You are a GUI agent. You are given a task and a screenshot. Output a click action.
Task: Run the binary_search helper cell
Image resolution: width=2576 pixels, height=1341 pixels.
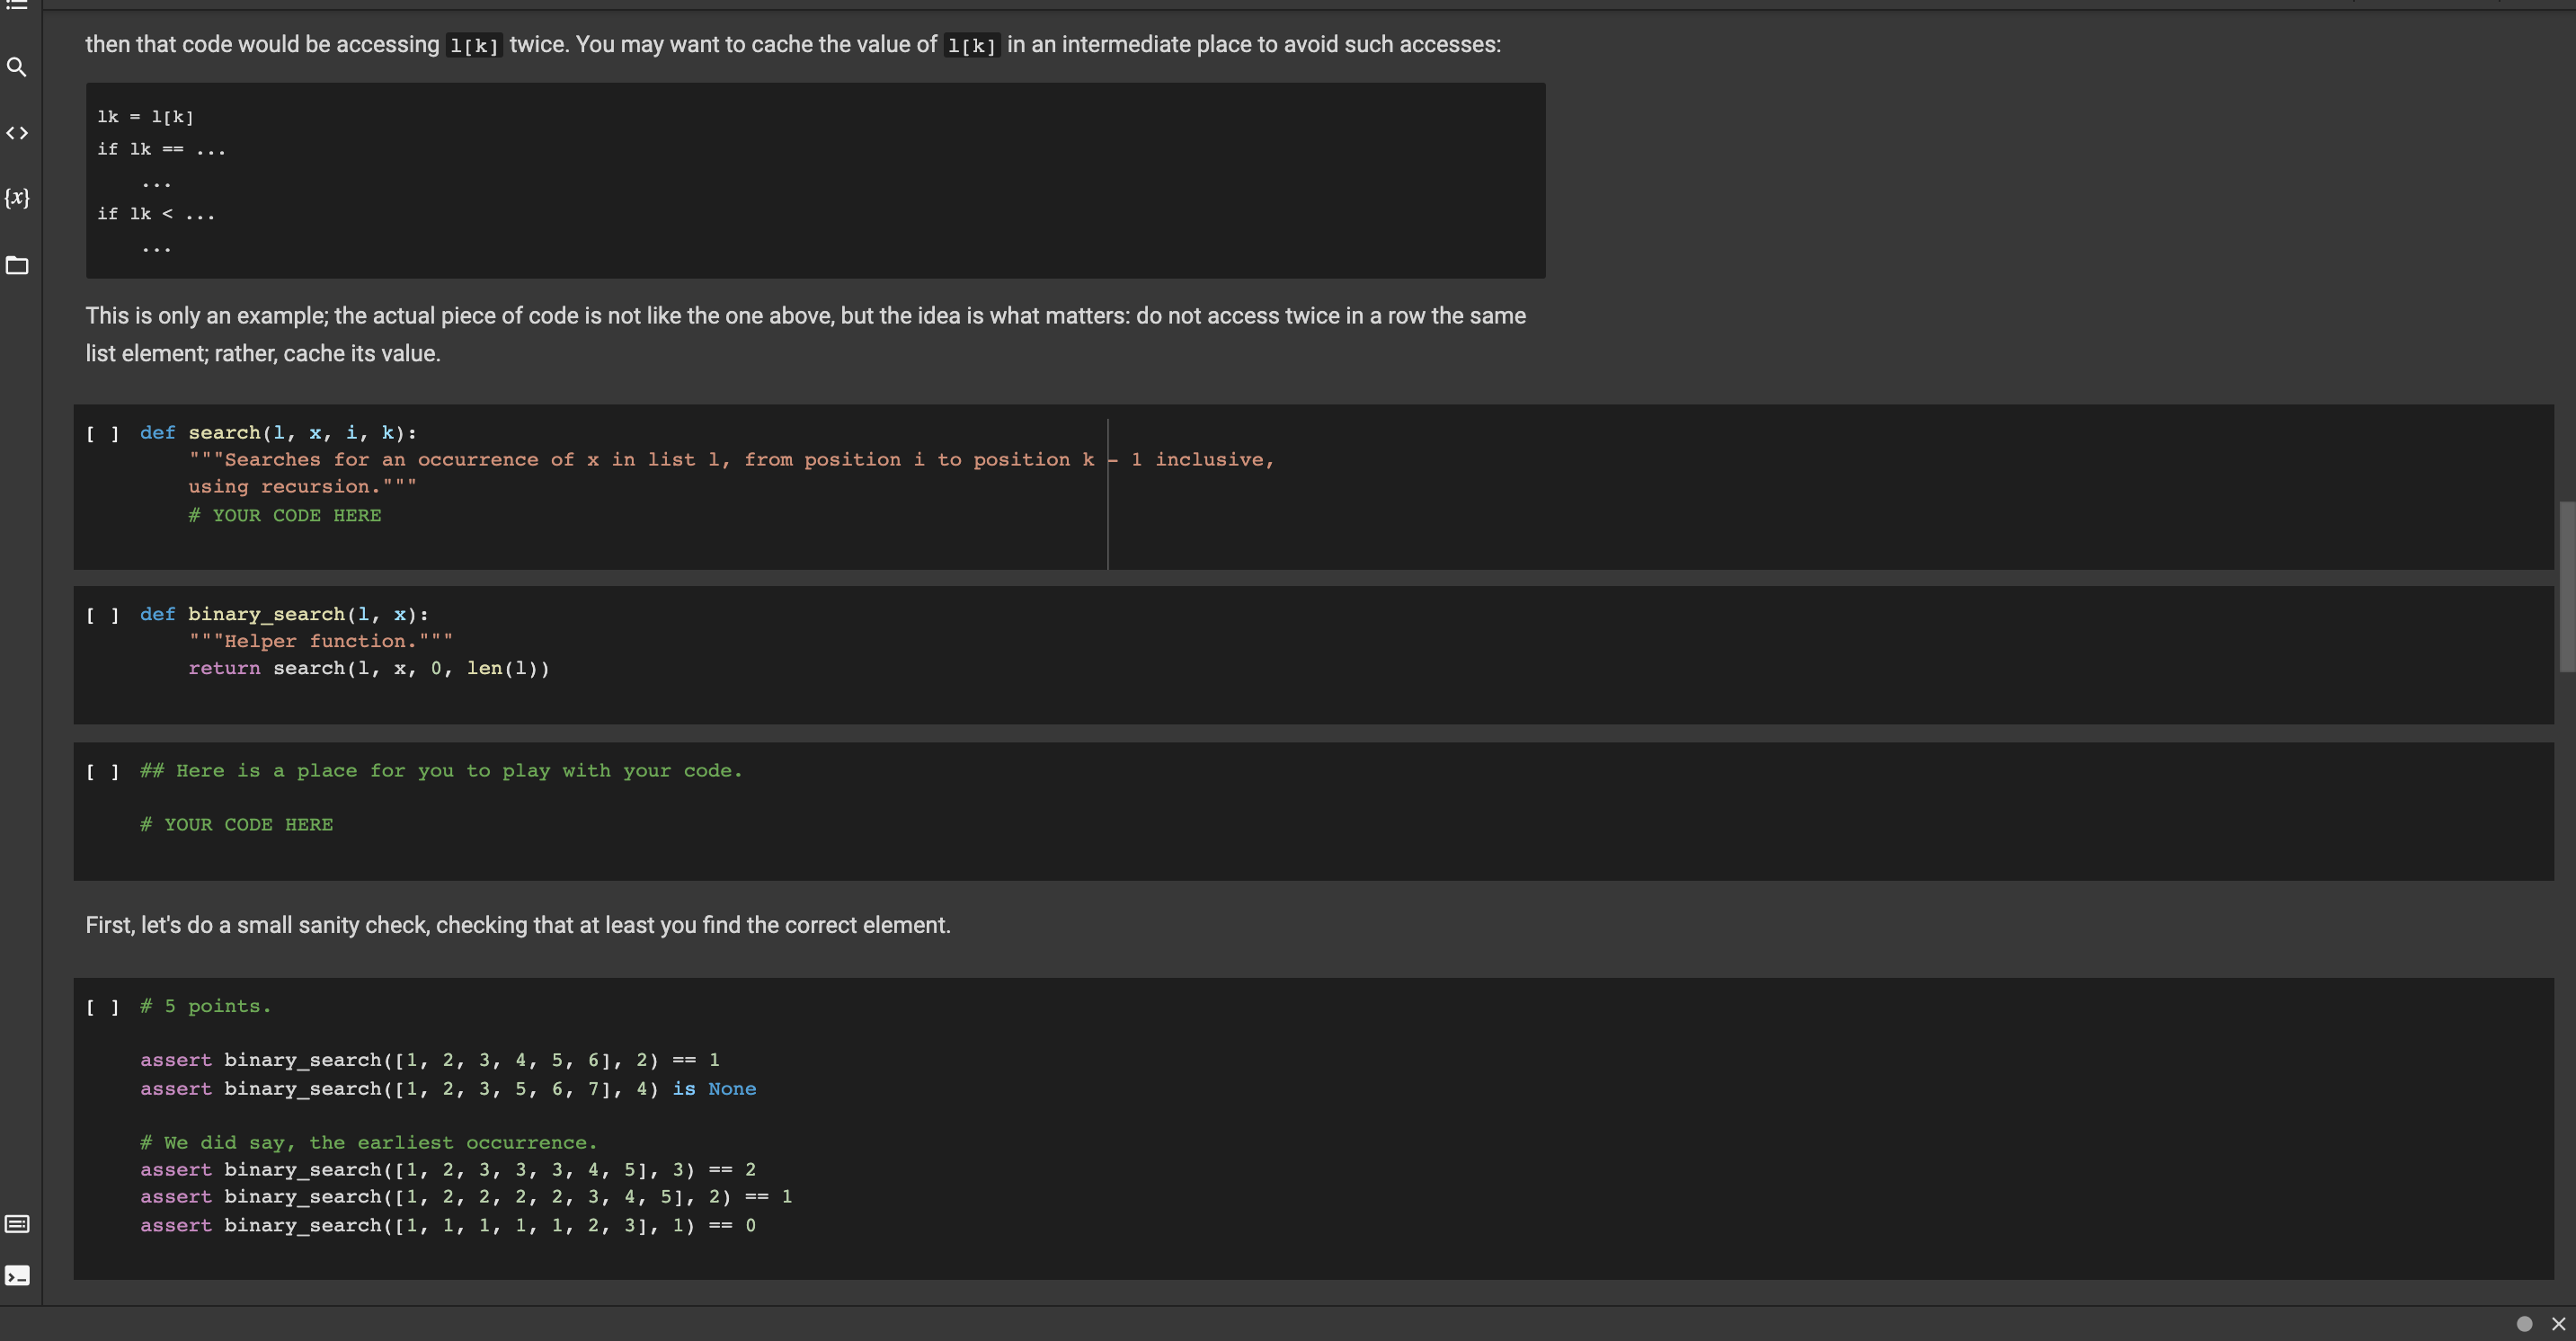pyautogui.click(x=102, y=615)
